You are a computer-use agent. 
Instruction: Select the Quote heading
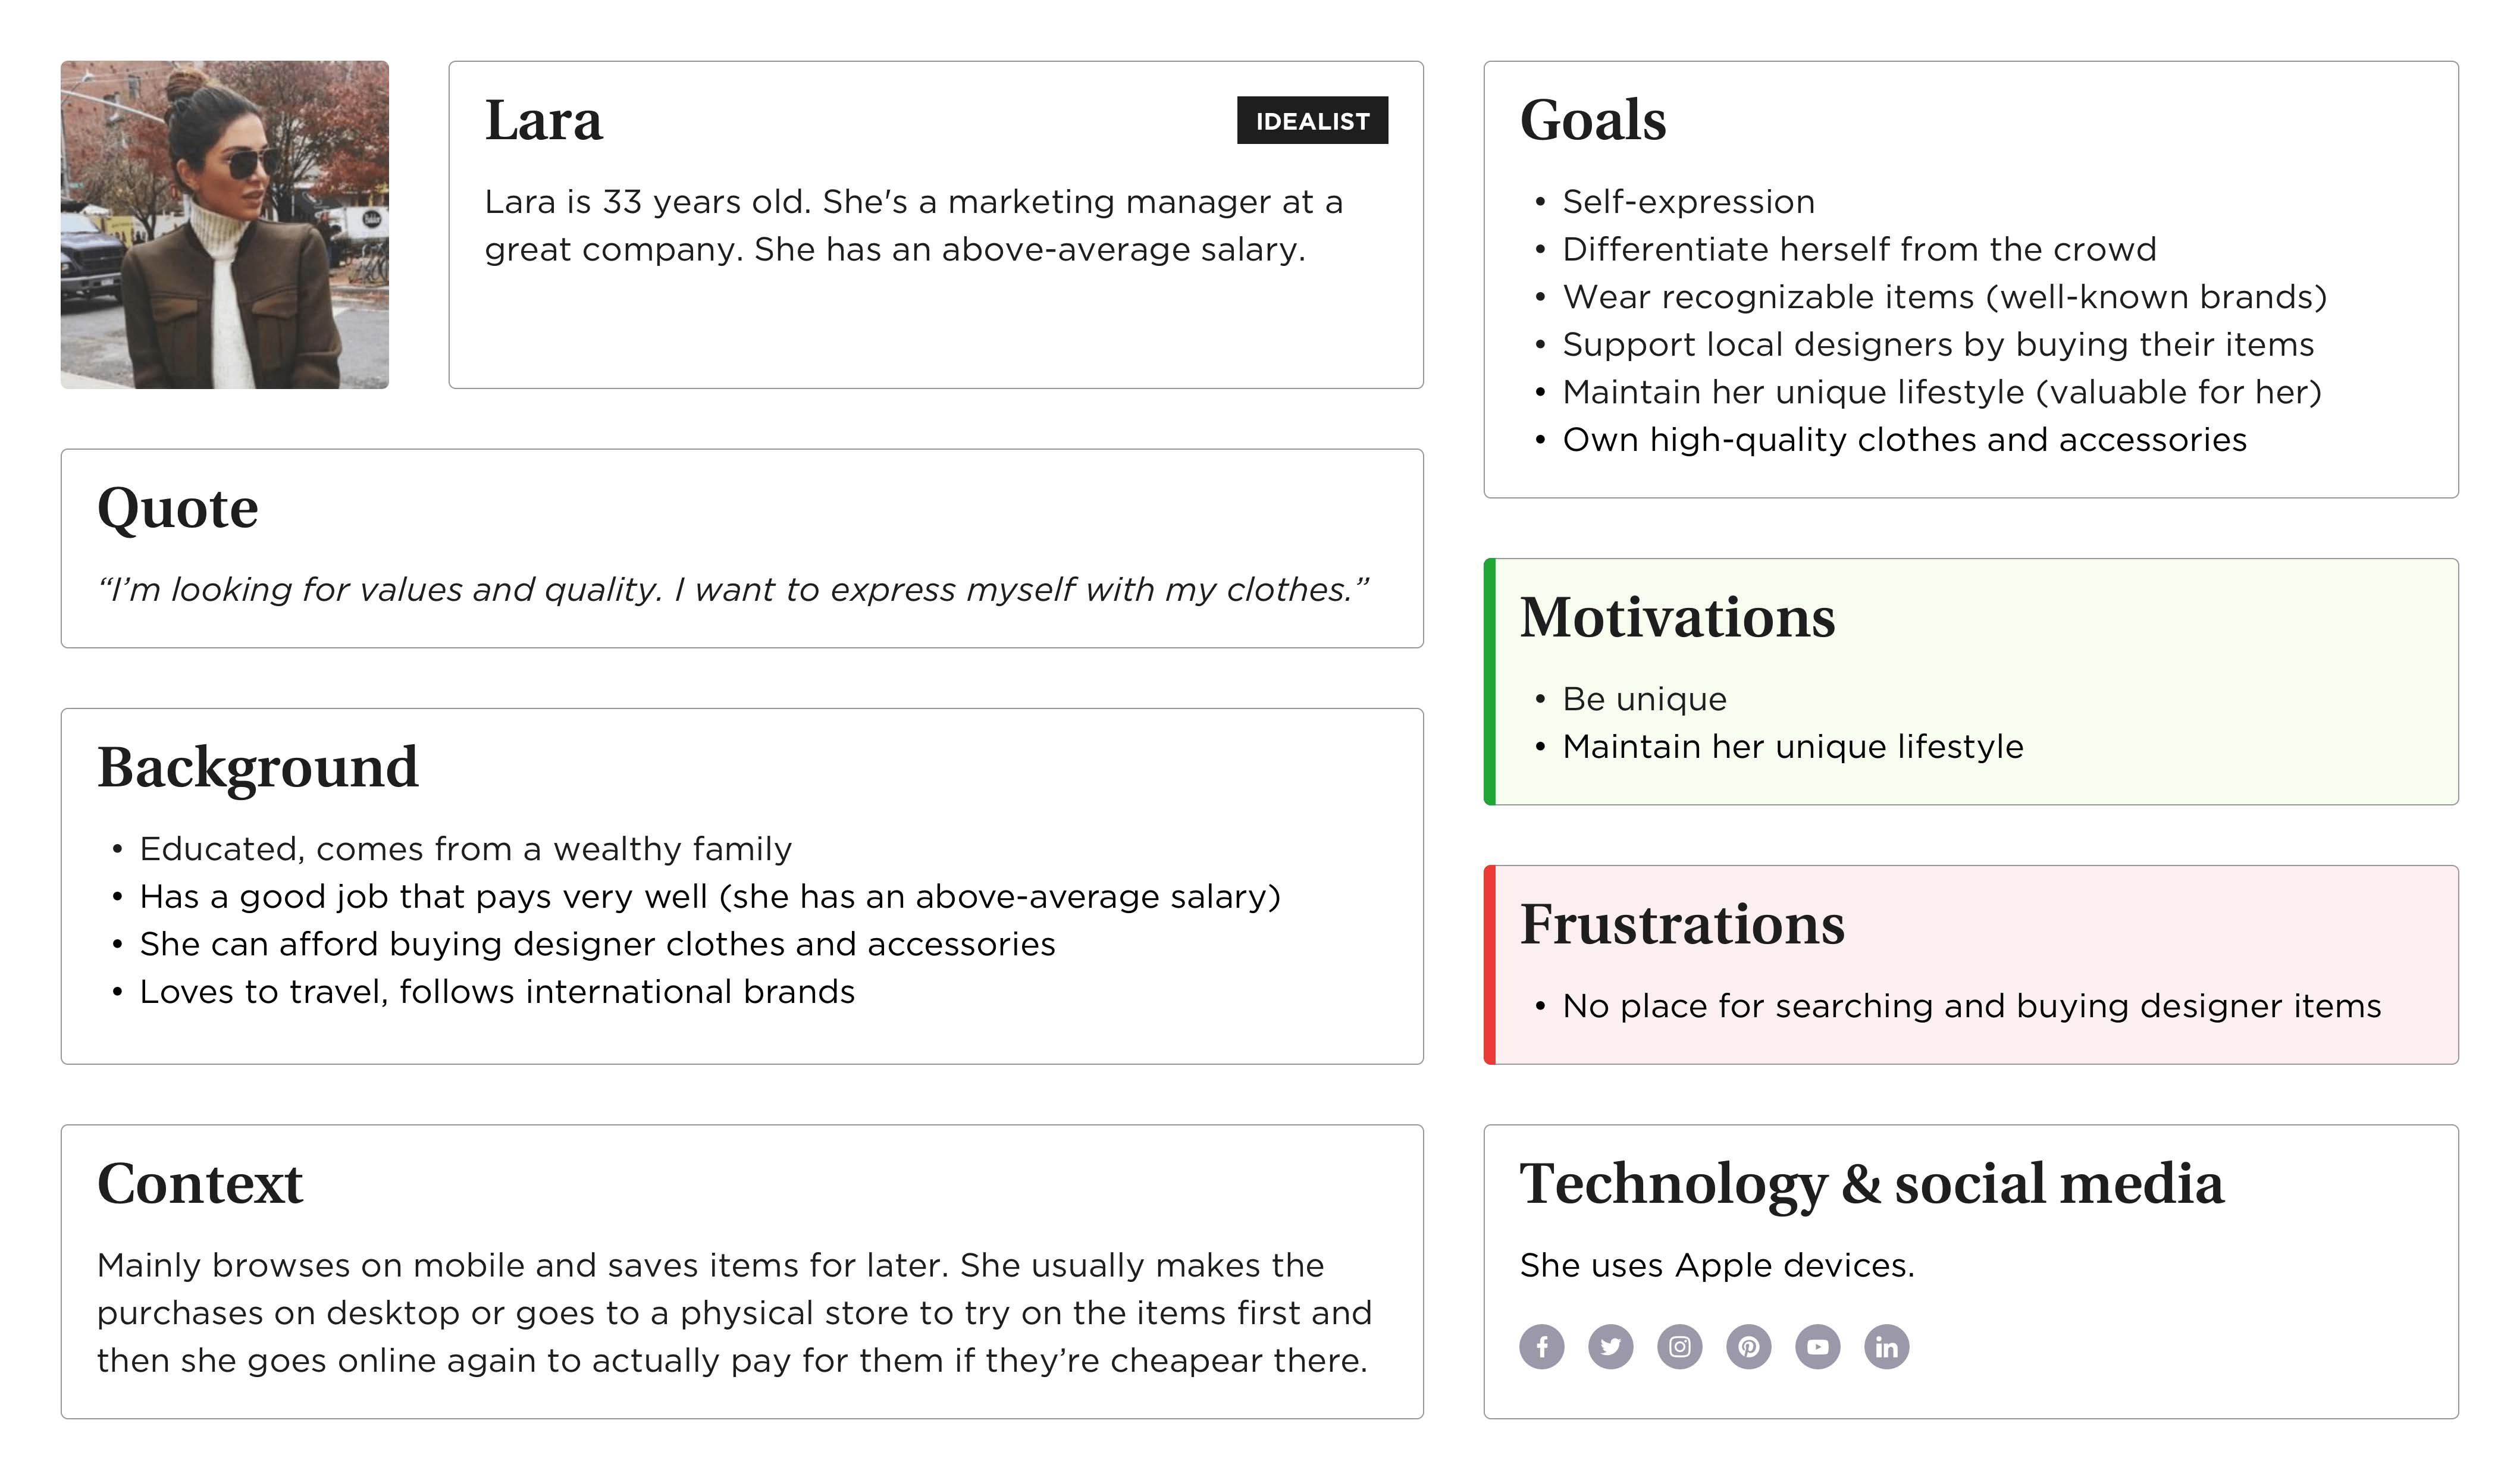coord(178,509)
